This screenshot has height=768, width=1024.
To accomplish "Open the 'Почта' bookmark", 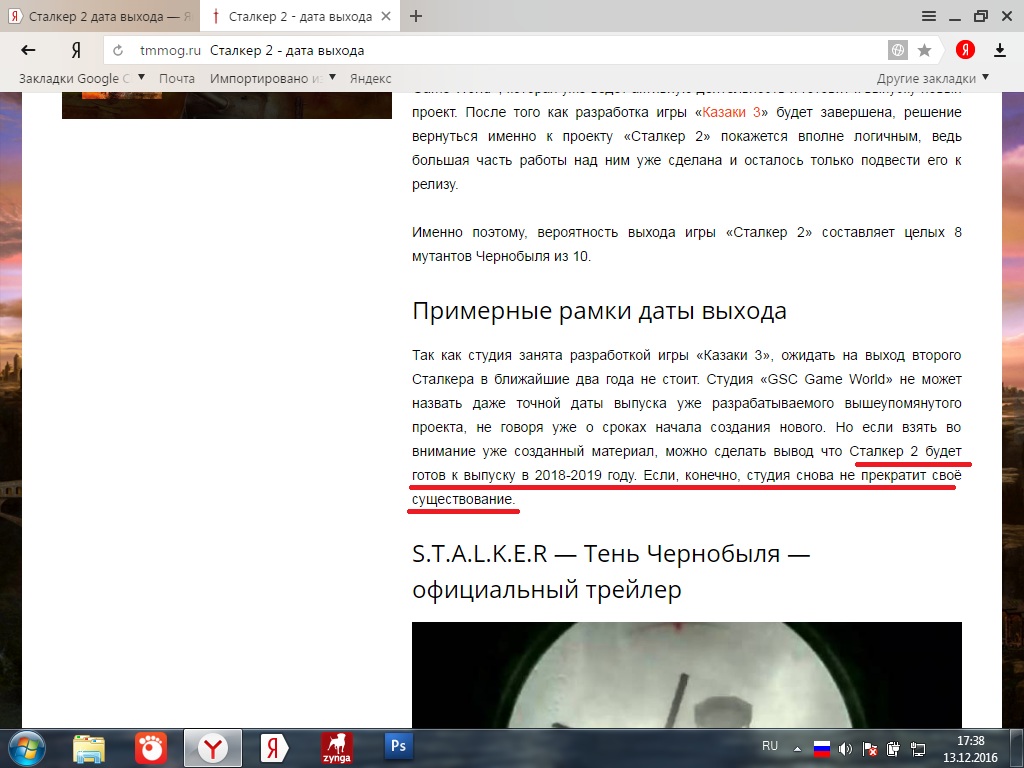I will point(177,78).
